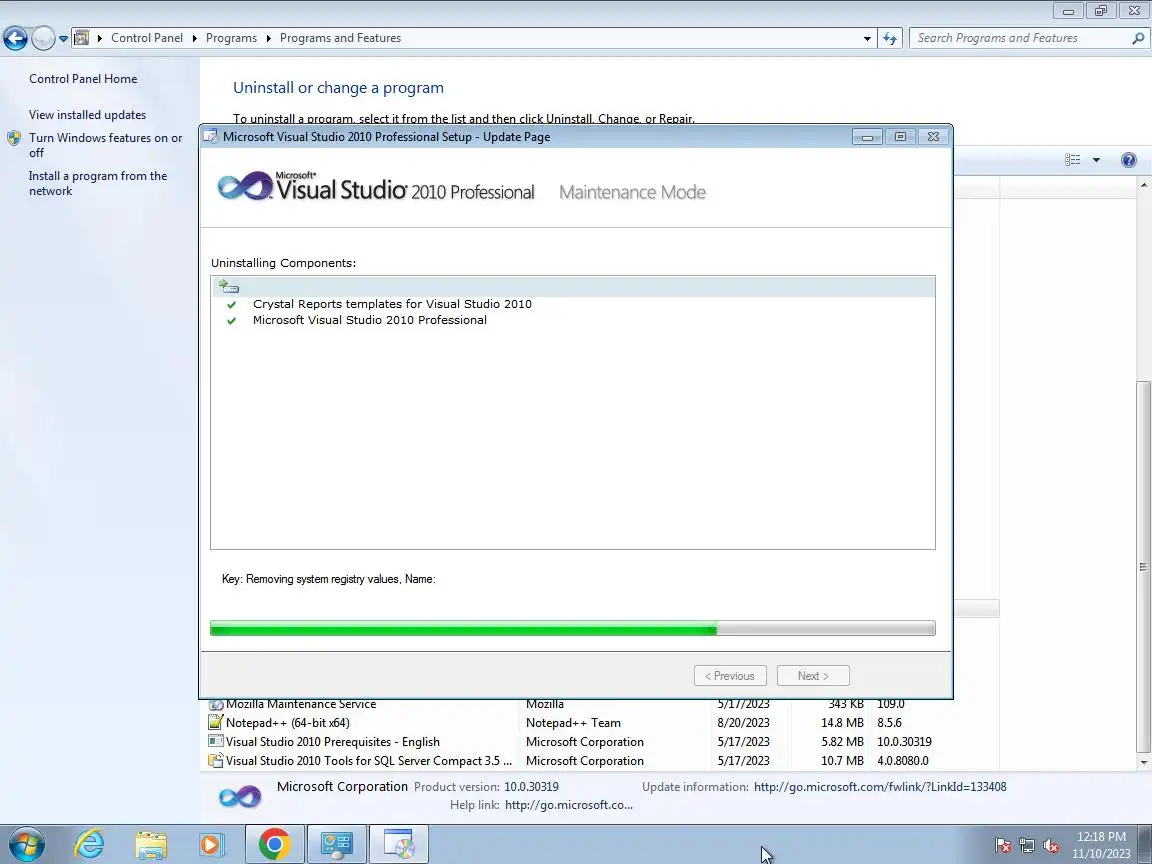Click the Visual Studio setup title icon
1152x864 pixels.
[x=211, y=137]
